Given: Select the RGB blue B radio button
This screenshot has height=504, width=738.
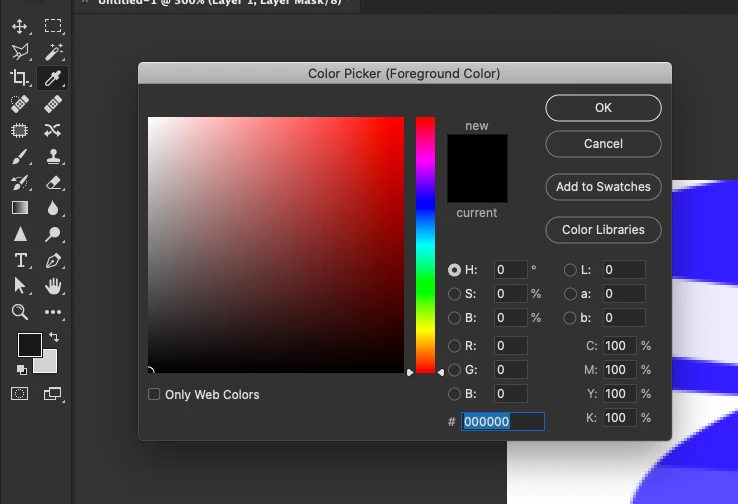Looking at the screenshot, I should pyautogui.click(x=454, y=393).
